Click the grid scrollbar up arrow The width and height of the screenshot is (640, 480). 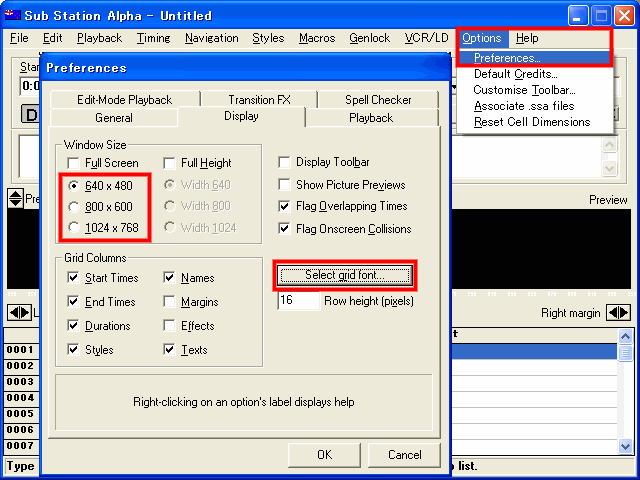[x=625, y=336]
